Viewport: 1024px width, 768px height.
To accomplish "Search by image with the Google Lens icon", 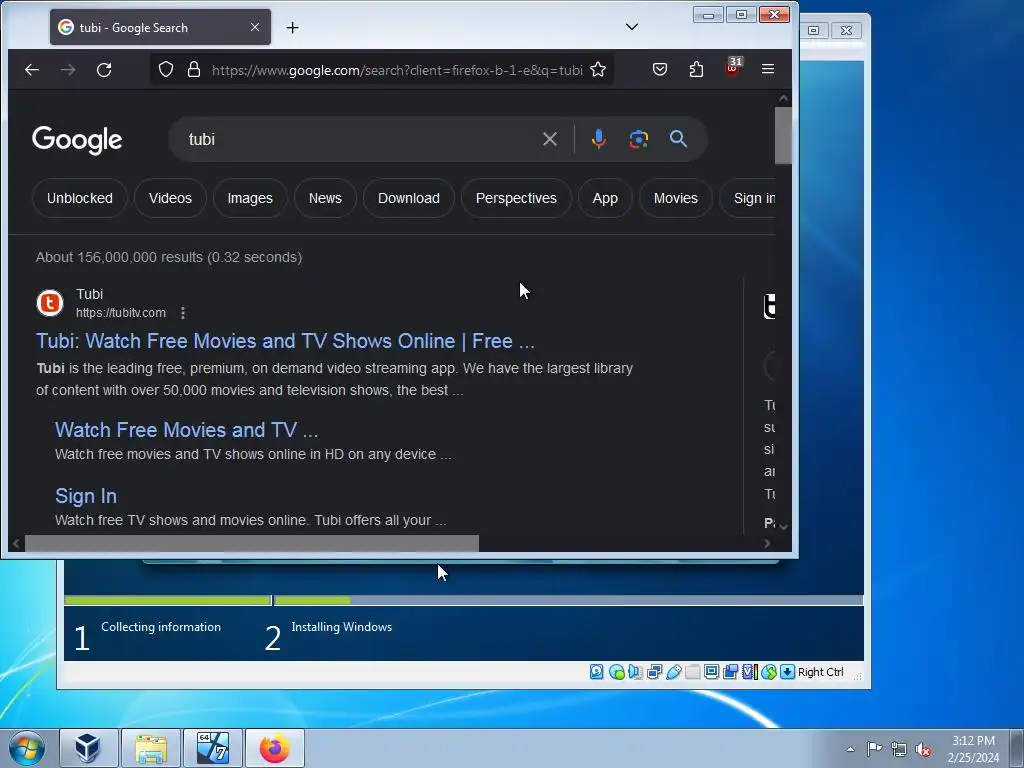I will point(639,139).
